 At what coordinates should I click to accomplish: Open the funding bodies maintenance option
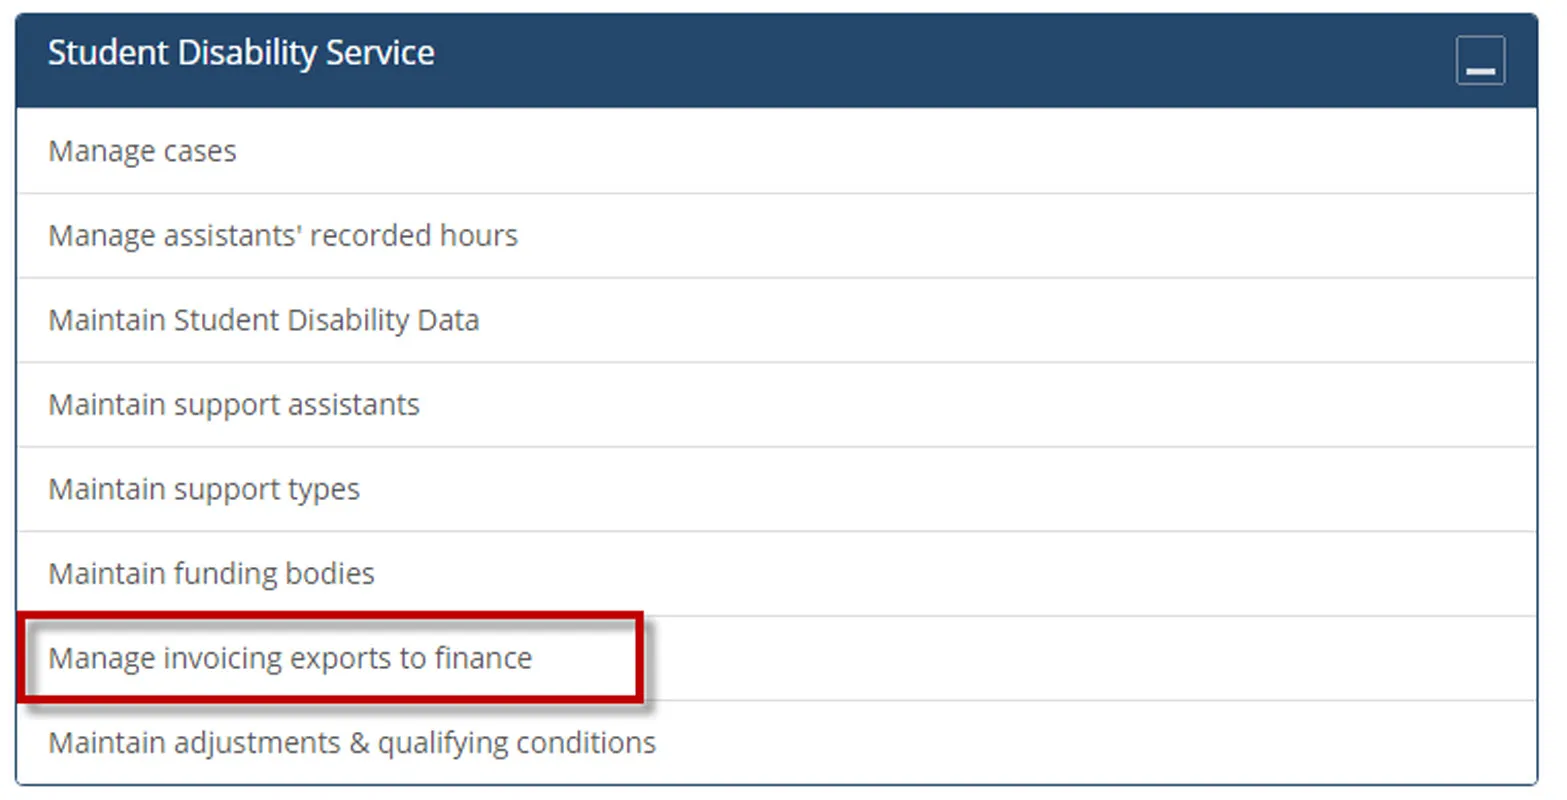point(211,573)
